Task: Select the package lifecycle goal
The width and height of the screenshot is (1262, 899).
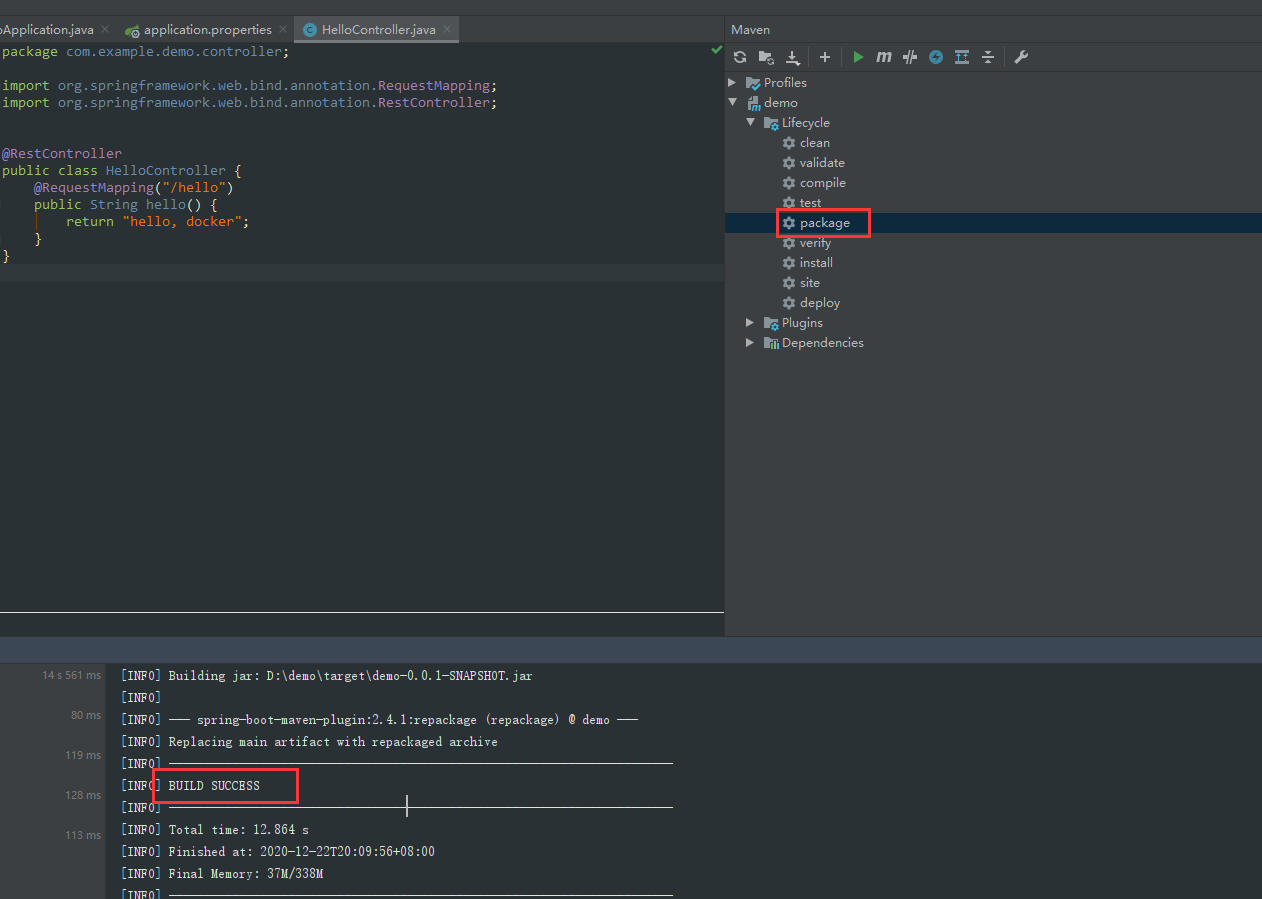Action: (x=825, y=222)
